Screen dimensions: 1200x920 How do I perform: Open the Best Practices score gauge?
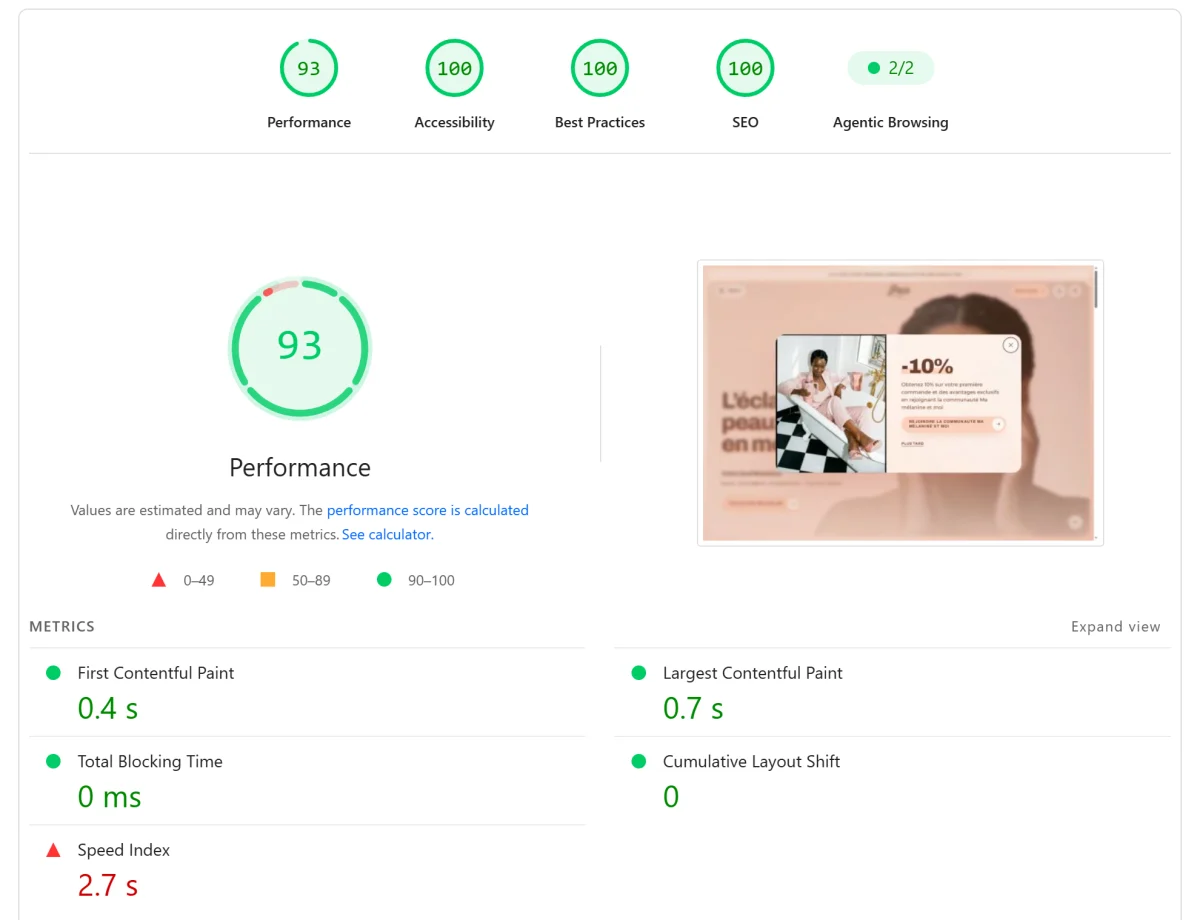(x=600, y=68)
